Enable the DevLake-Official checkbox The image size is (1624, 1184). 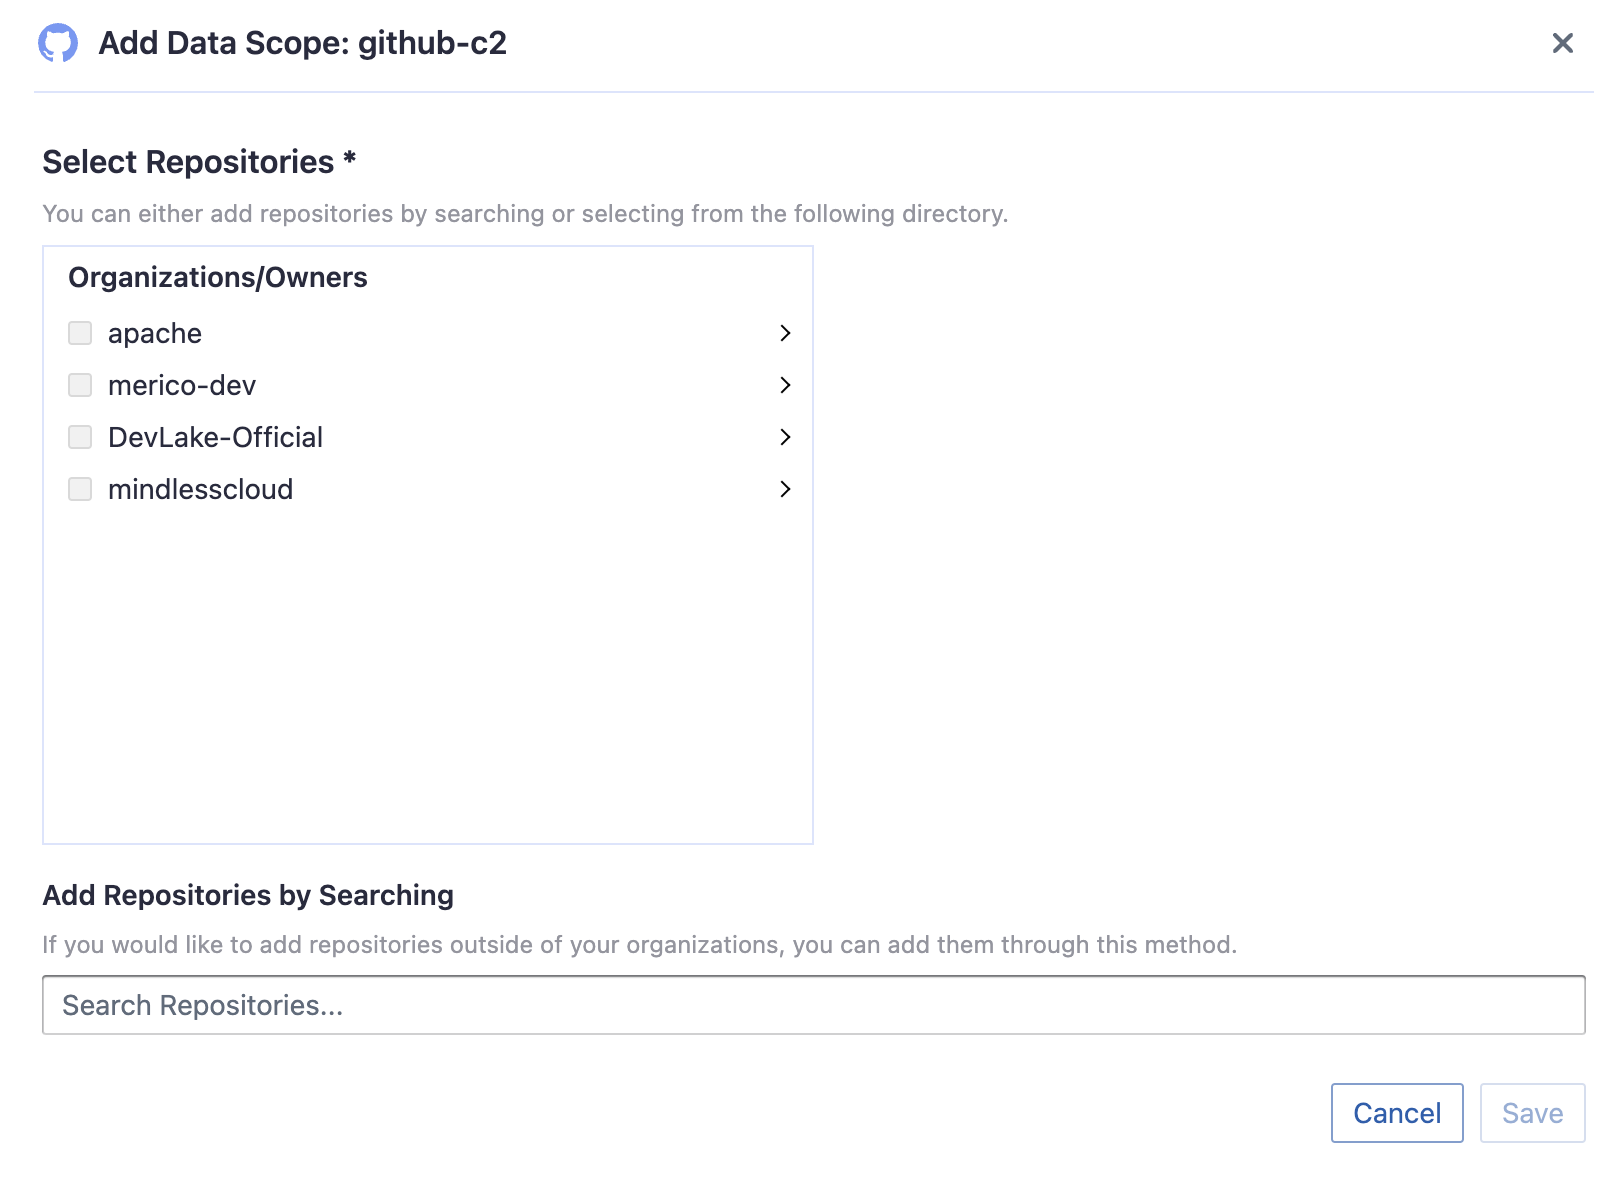80,437
